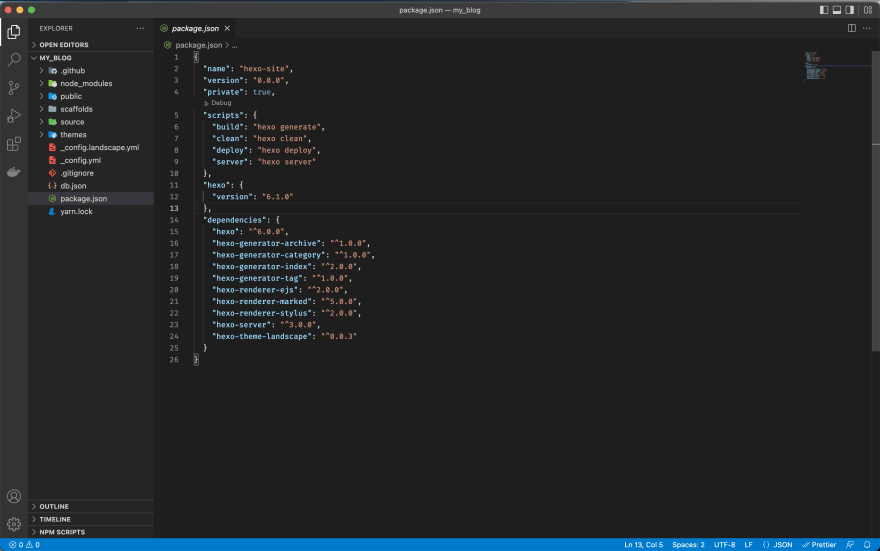Change encoding via UTF-8 status item

tap(725, 545)
